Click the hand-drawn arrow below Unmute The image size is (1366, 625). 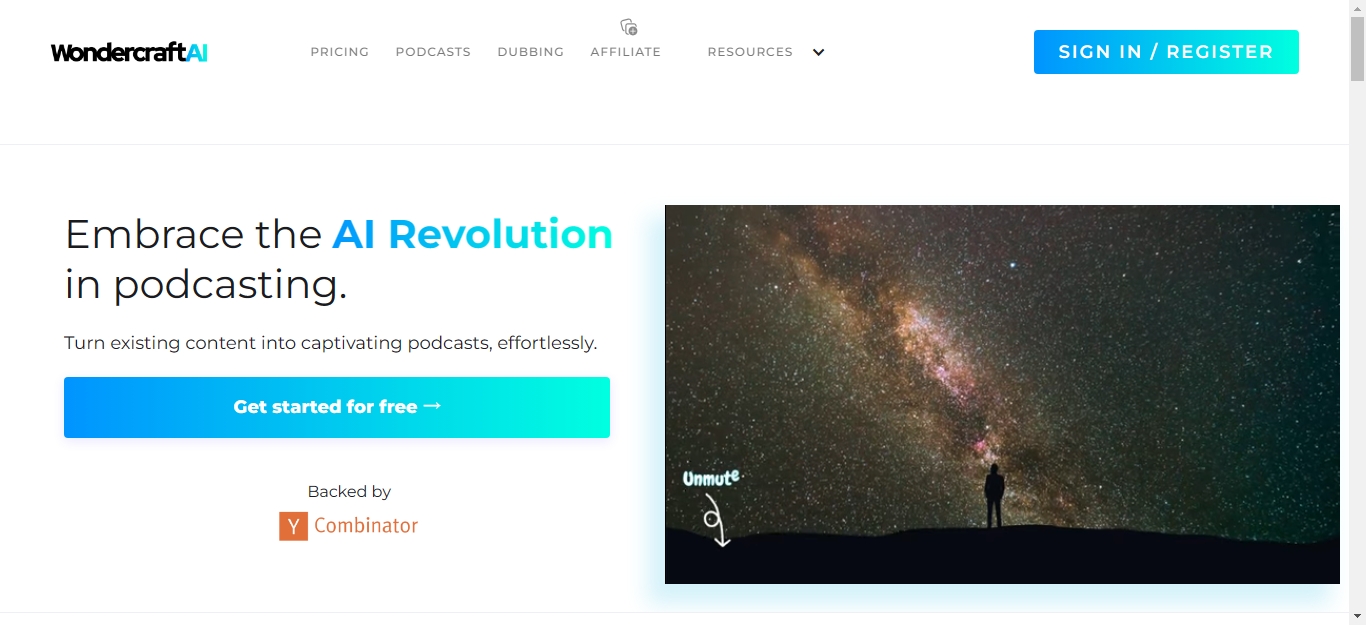click(715, 520)
